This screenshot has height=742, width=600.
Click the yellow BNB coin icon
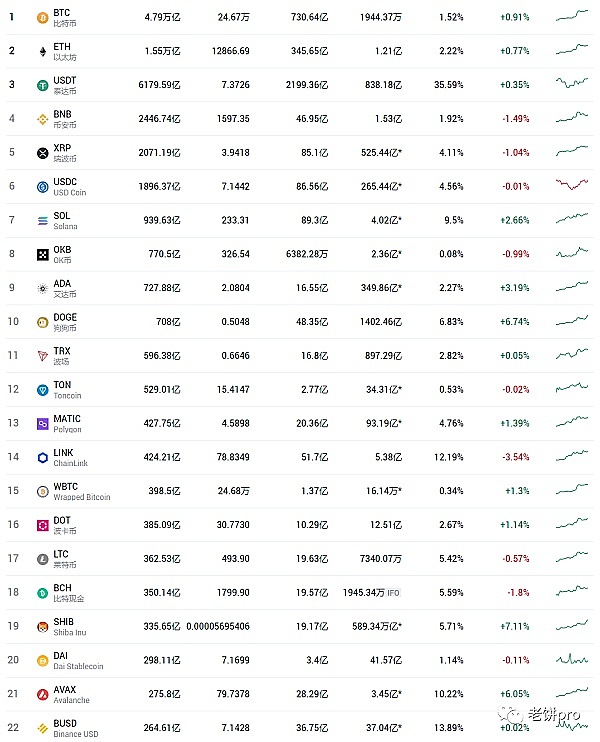(x=42, y=119)
